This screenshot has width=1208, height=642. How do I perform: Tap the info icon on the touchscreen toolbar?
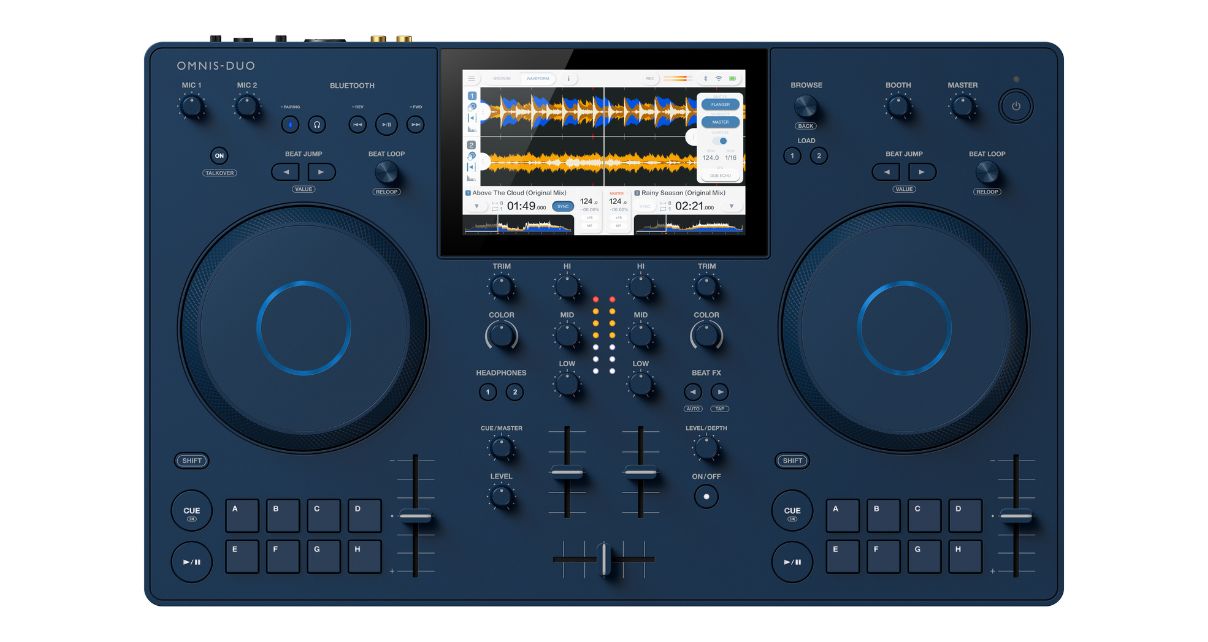point(569,78)
